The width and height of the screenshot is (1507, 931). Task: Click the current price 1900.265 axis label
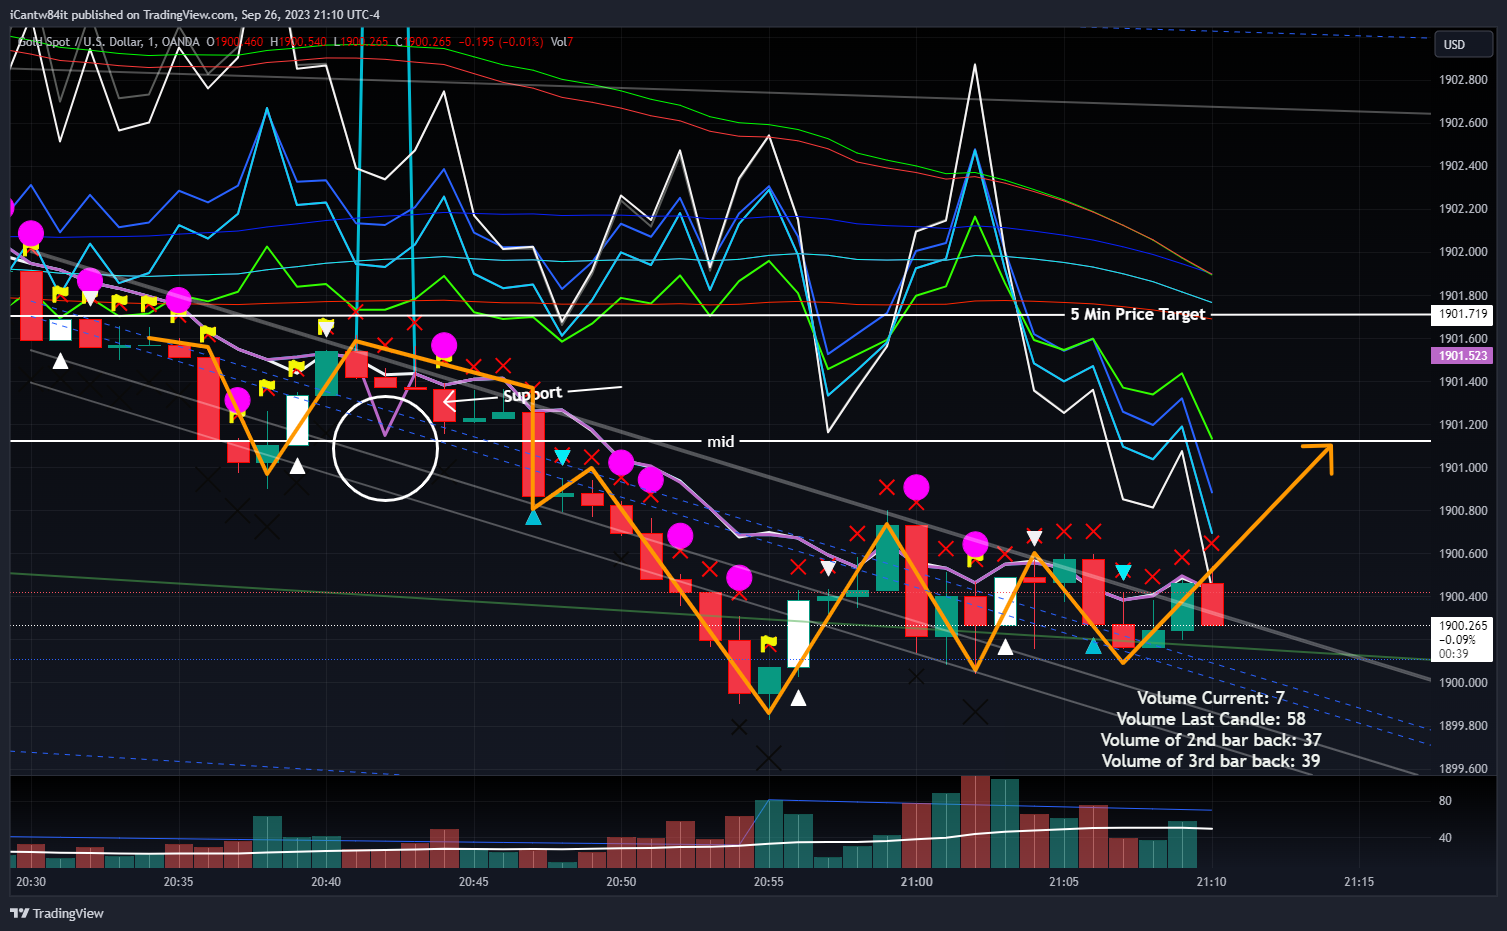point(1463,626)
